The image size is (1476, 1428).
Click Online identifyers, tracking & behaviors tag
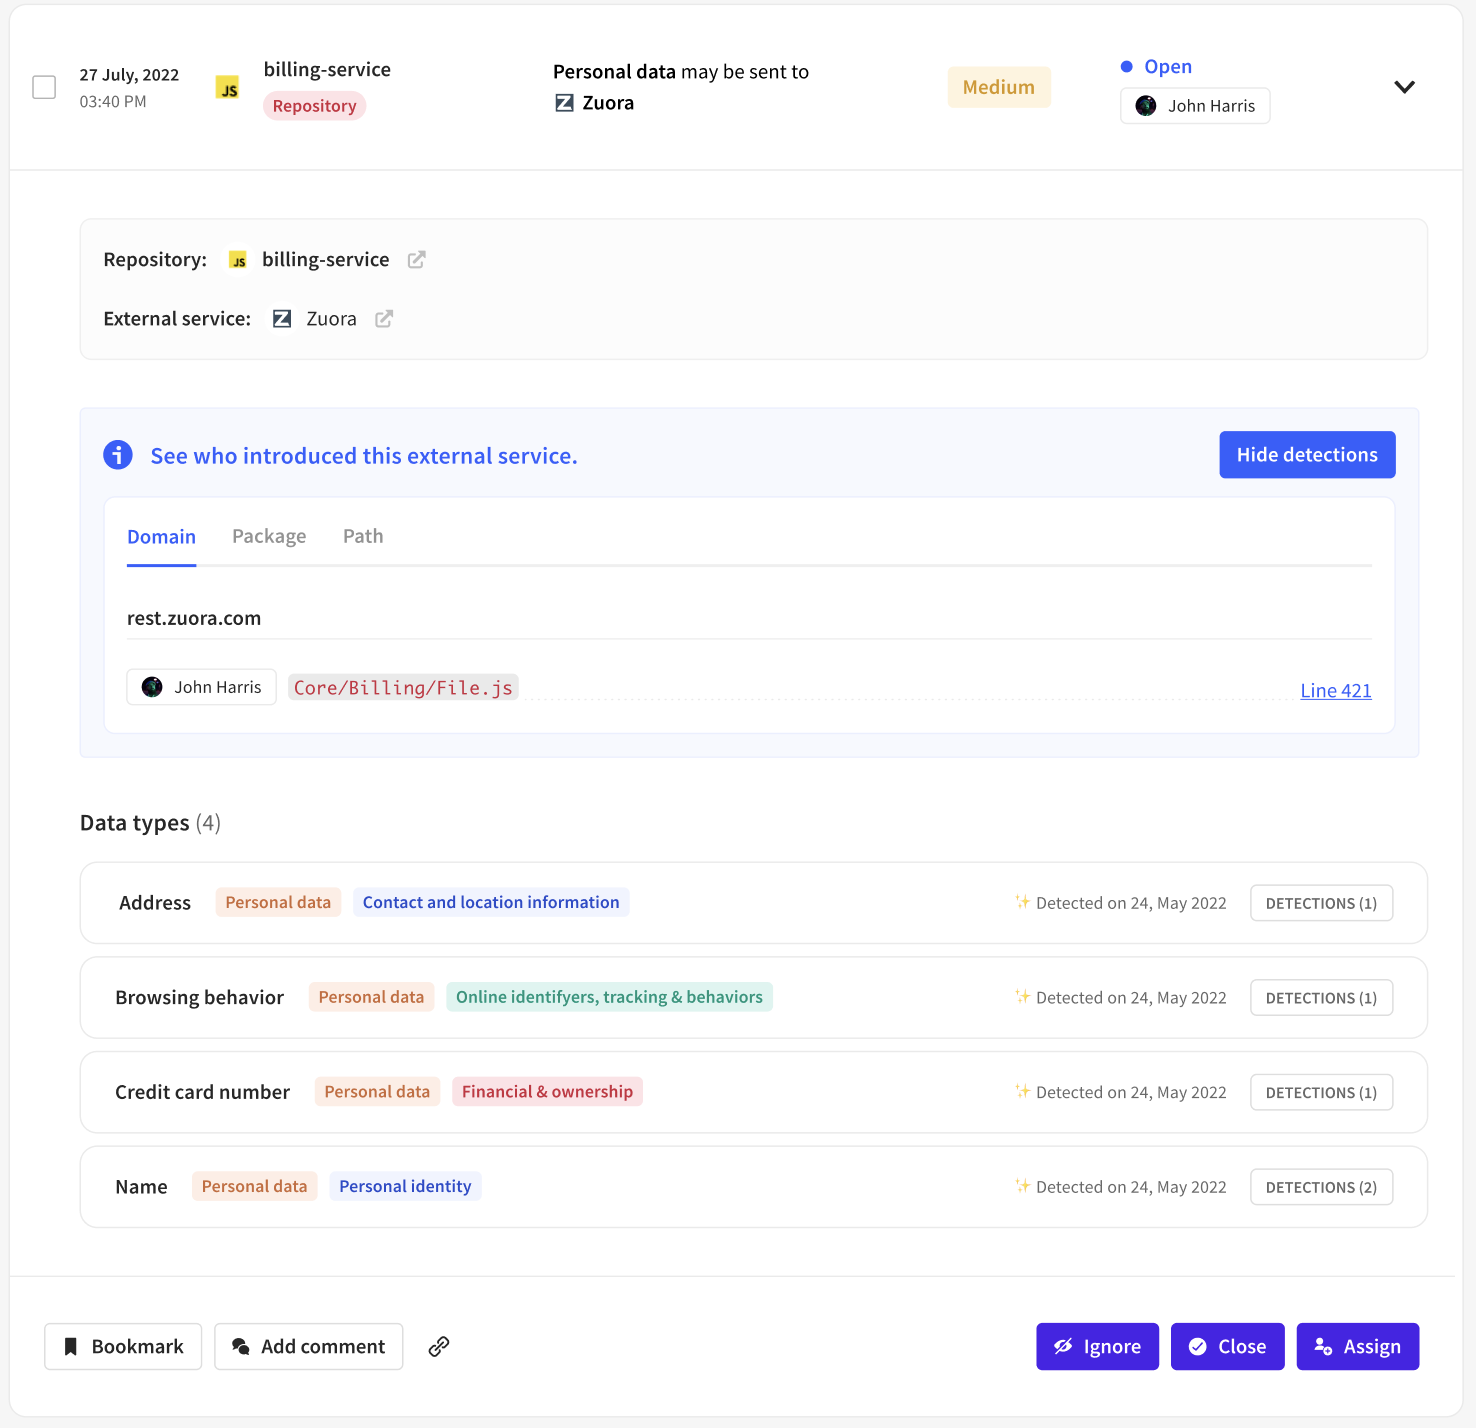click(609, 997)
